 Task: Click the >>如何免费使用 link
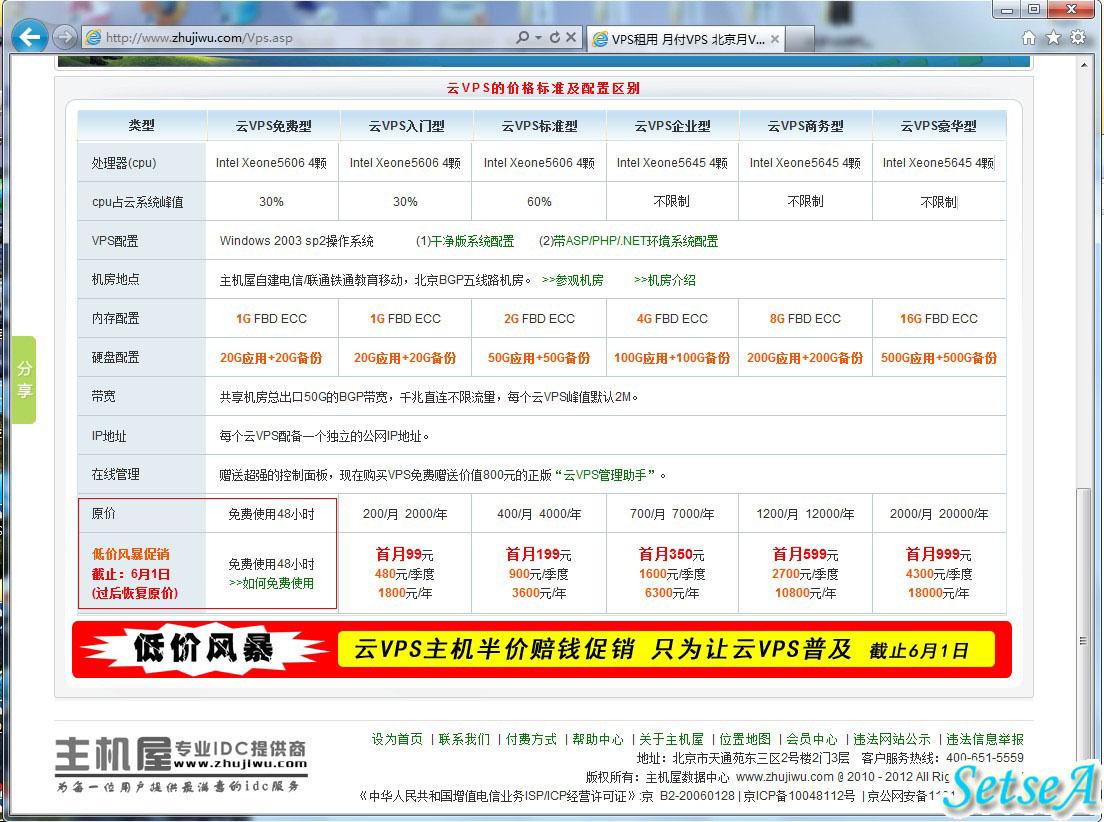click(x=271, y=583)
